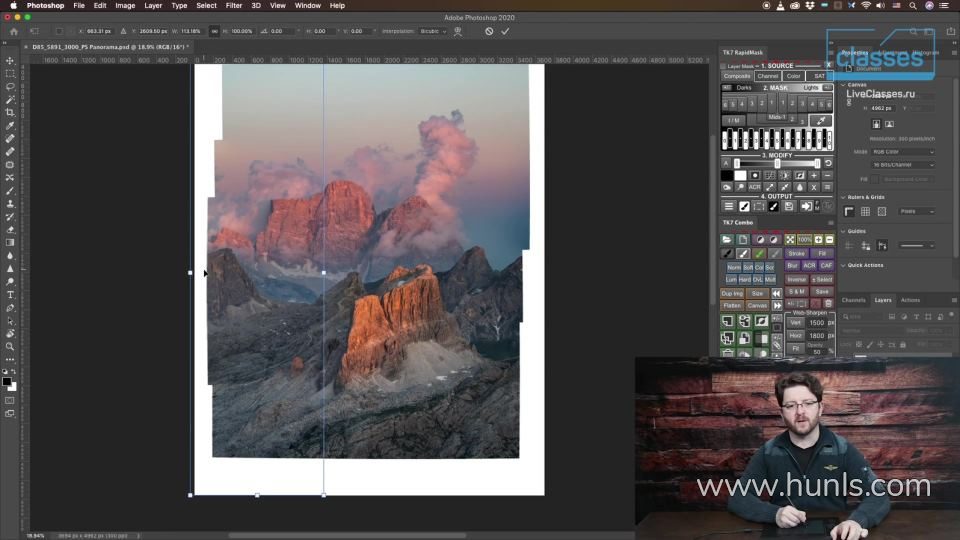The image size is (960, 540).
Task: Collapse the Rulers & Grids section
Action: click(843, 197)
